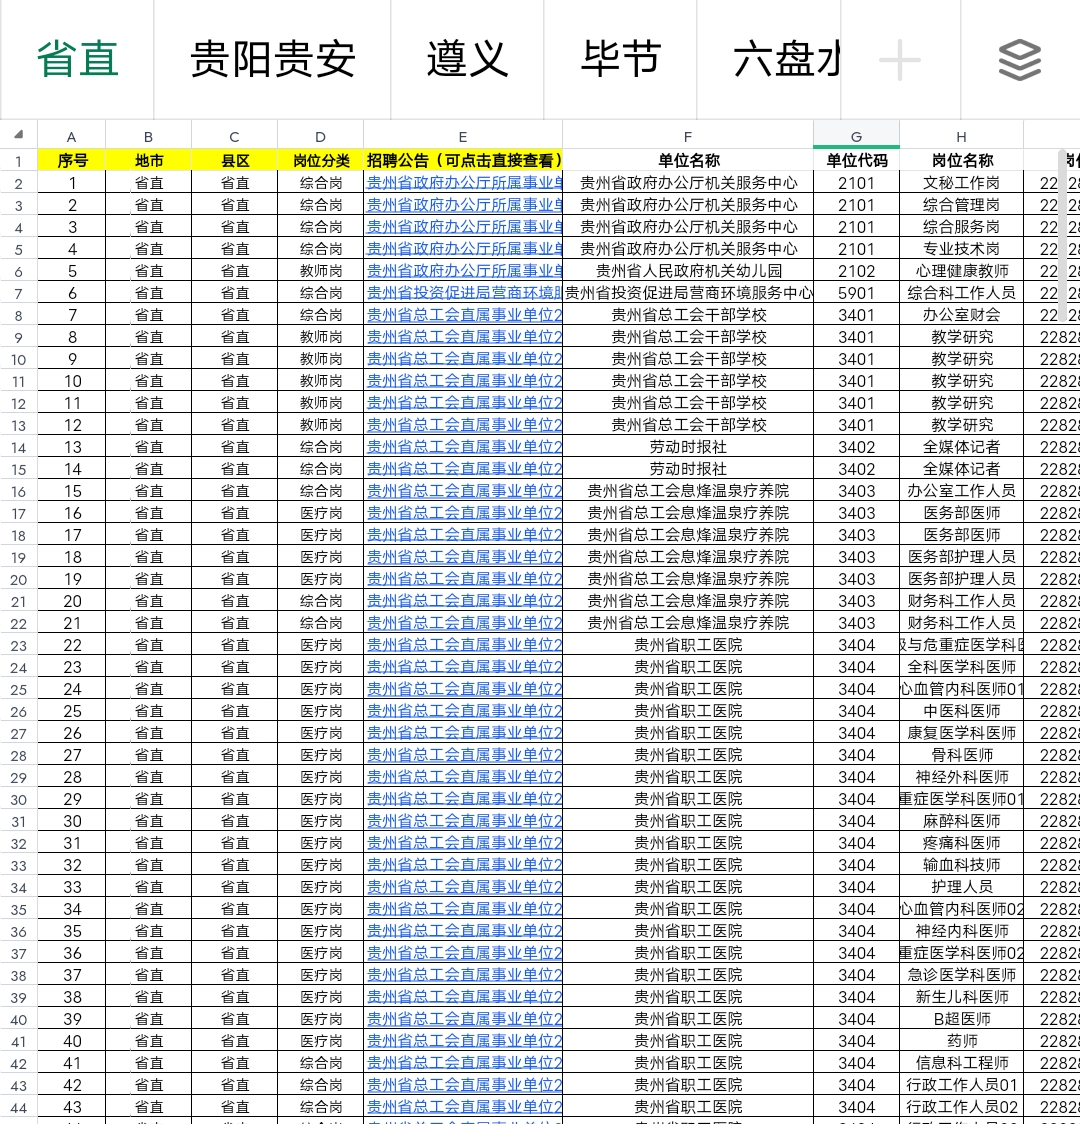Select cell 贵州省人民政府机关幼儿园
This screenshot has width=1080, height=1124.
pos(688,271)
